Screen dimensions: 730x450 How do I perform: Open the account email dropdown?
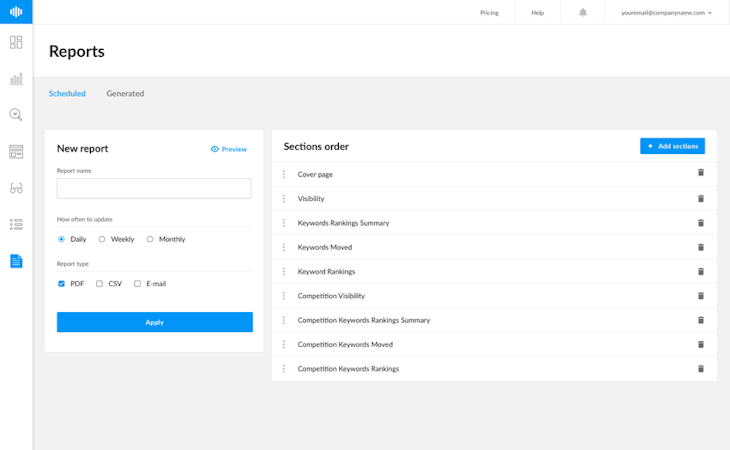point(666,13)
